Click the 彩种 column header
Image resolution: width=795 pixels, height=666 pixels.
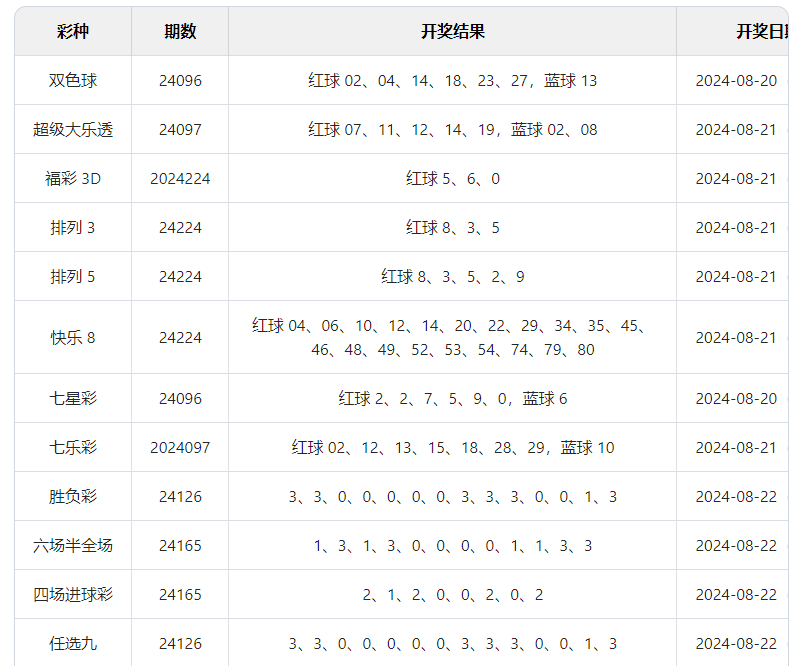(x=73, y=32)
